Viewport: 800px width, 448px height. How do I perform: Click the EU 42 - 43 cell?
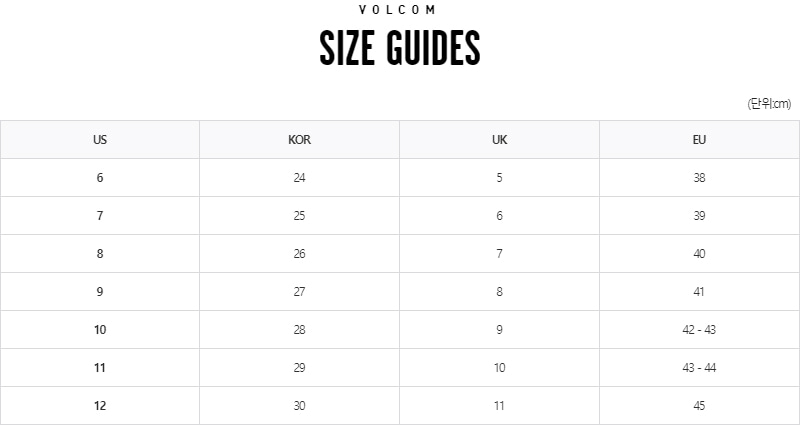(x=699, y=330)
